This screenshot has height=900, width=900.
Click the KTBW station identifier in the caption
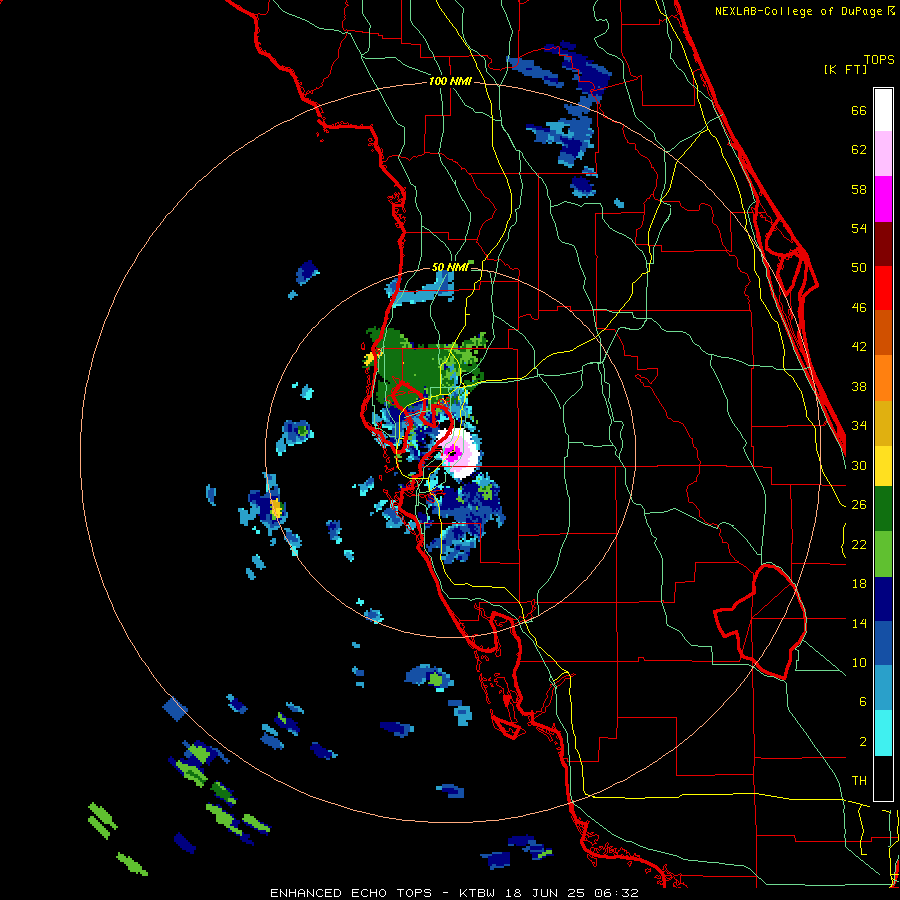[478, 893]
